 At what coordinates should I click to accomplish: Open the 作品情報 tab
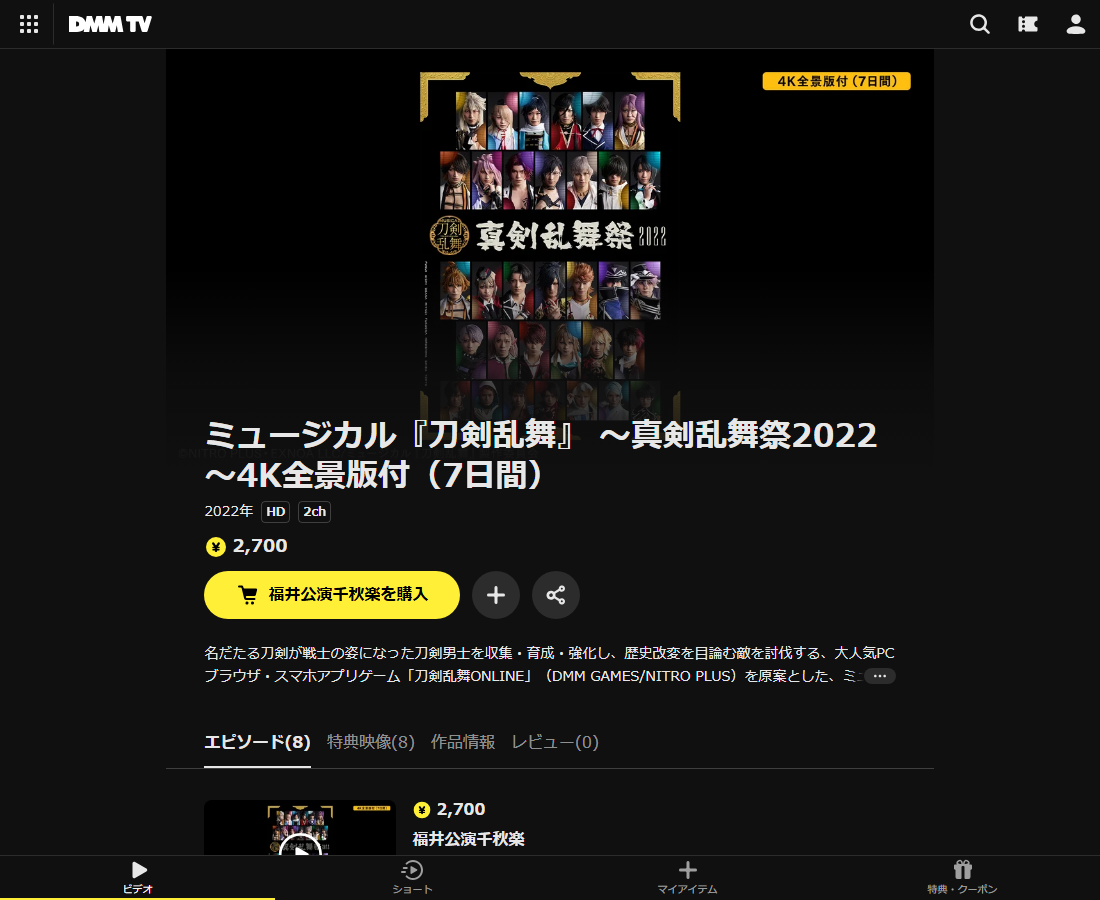463,742
